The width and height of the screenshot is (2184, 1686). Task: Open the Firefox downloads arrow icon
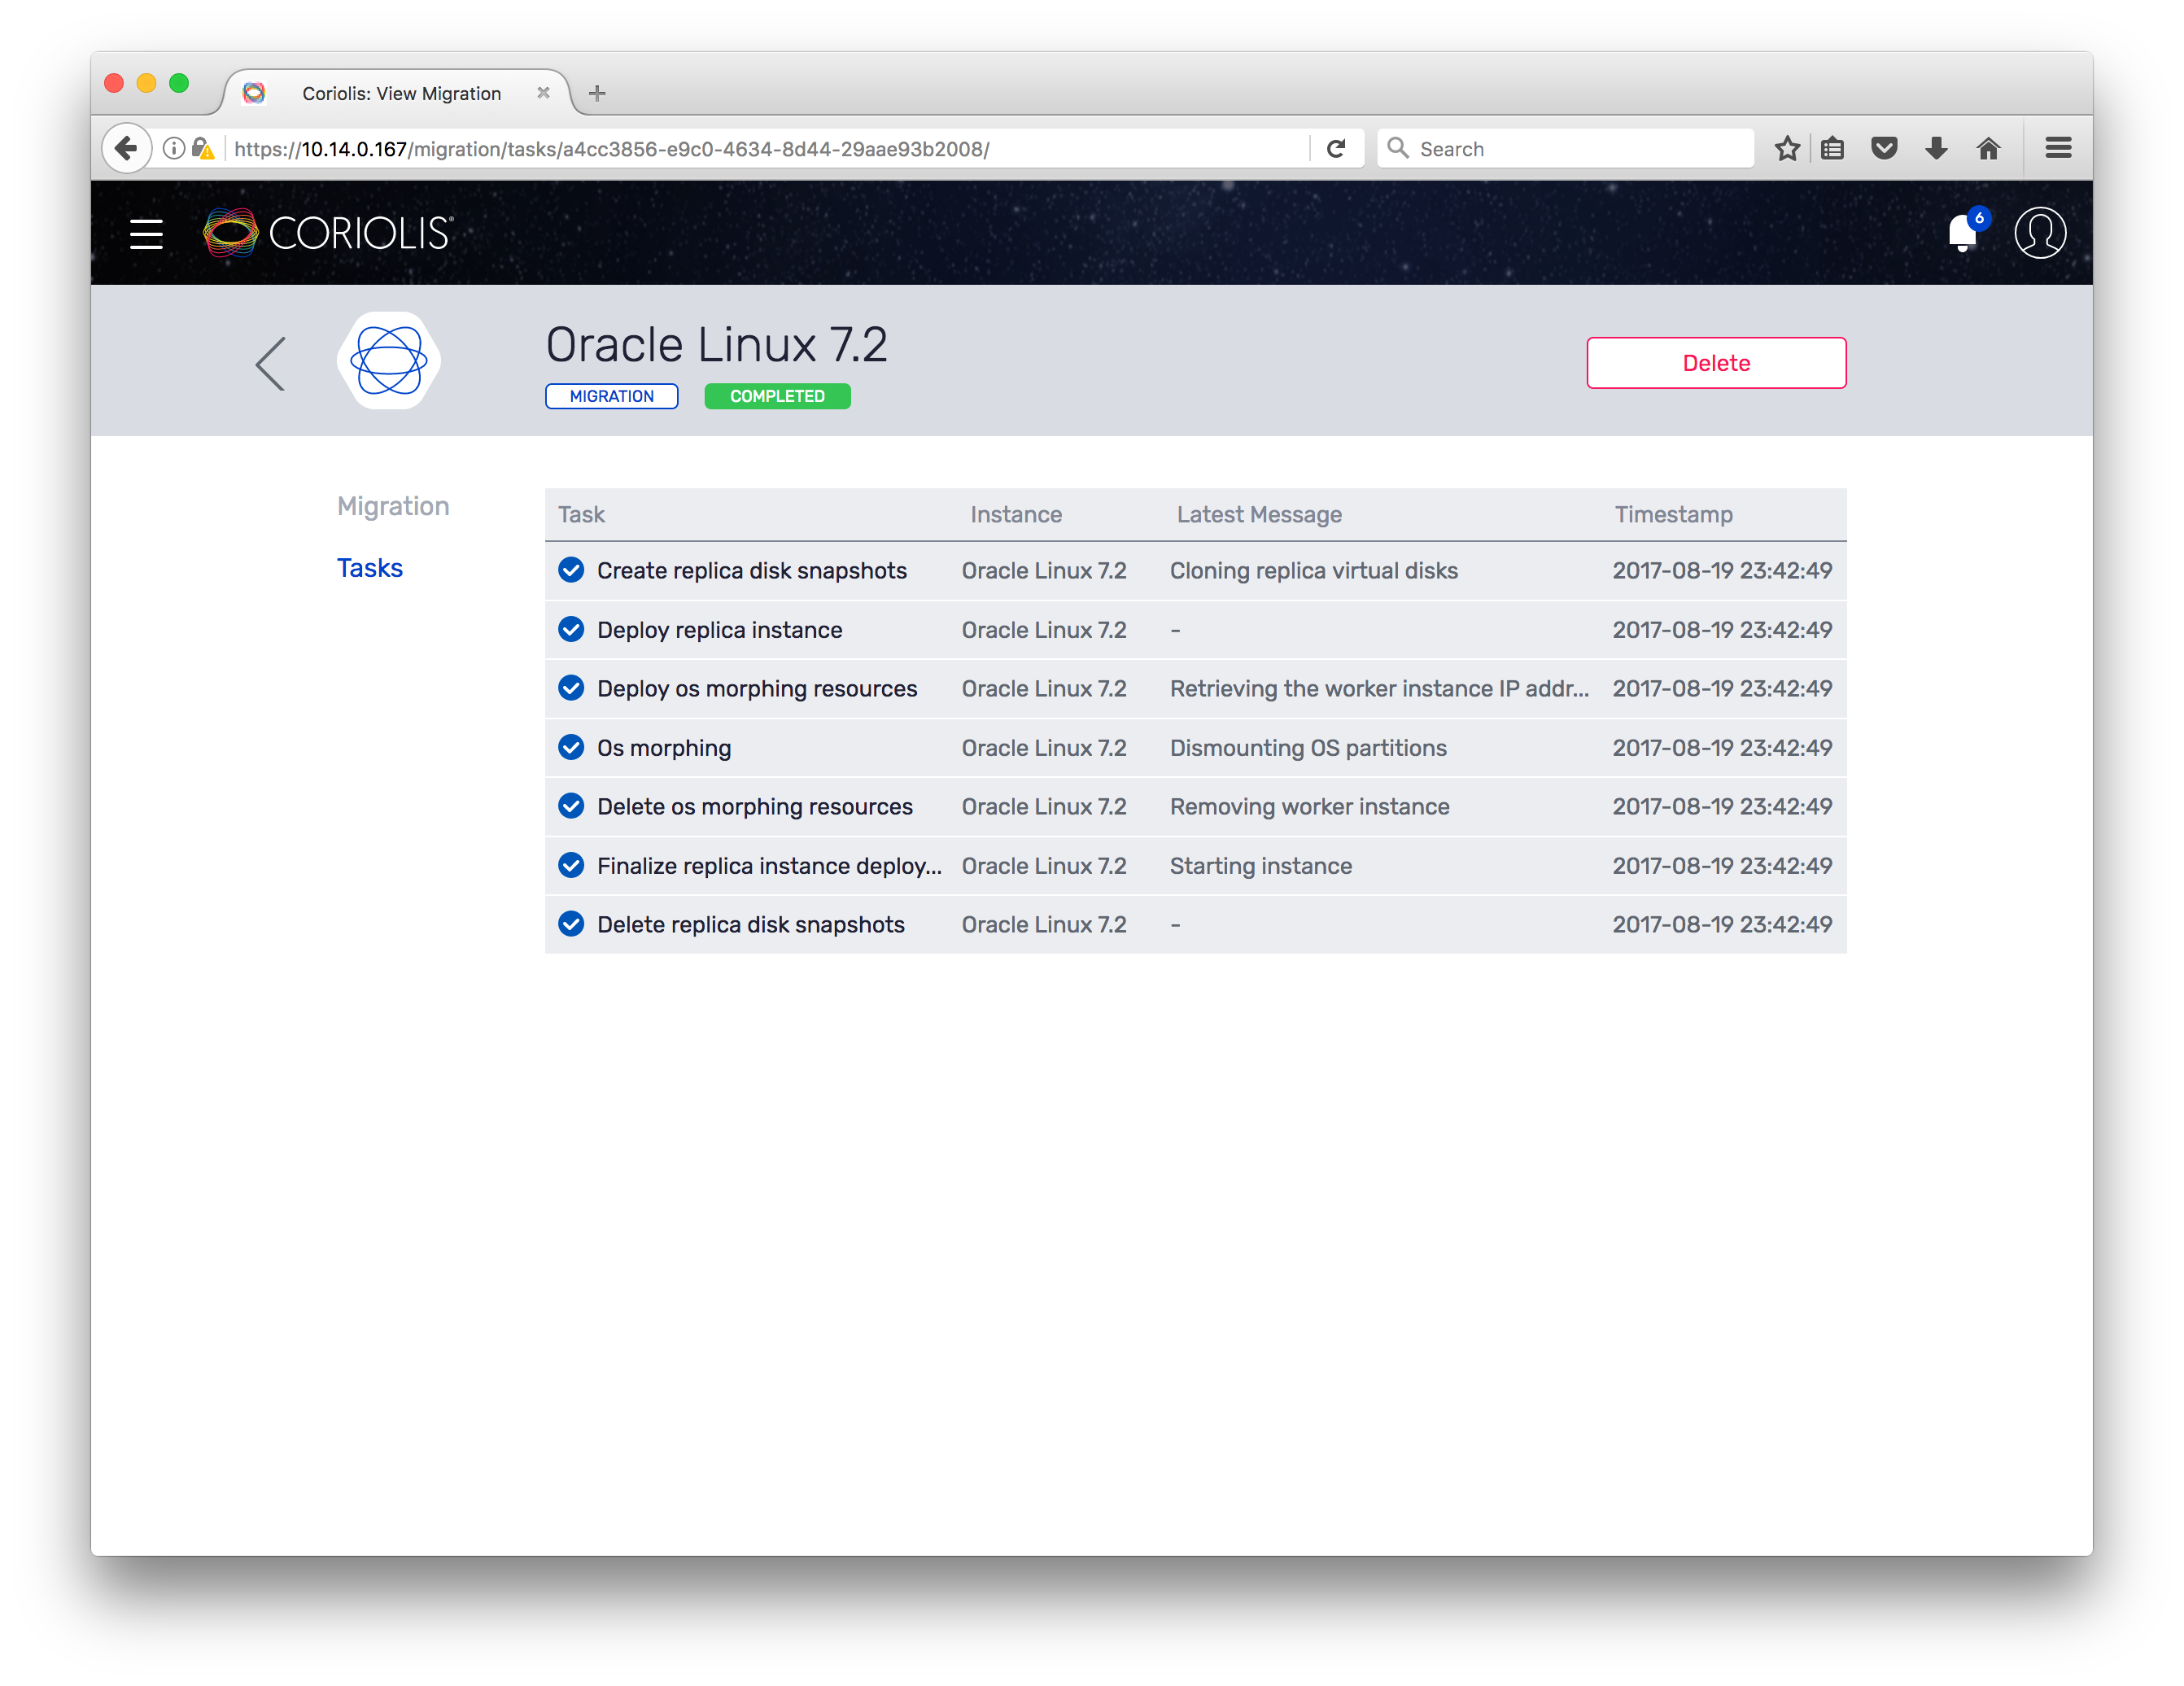1936,149
